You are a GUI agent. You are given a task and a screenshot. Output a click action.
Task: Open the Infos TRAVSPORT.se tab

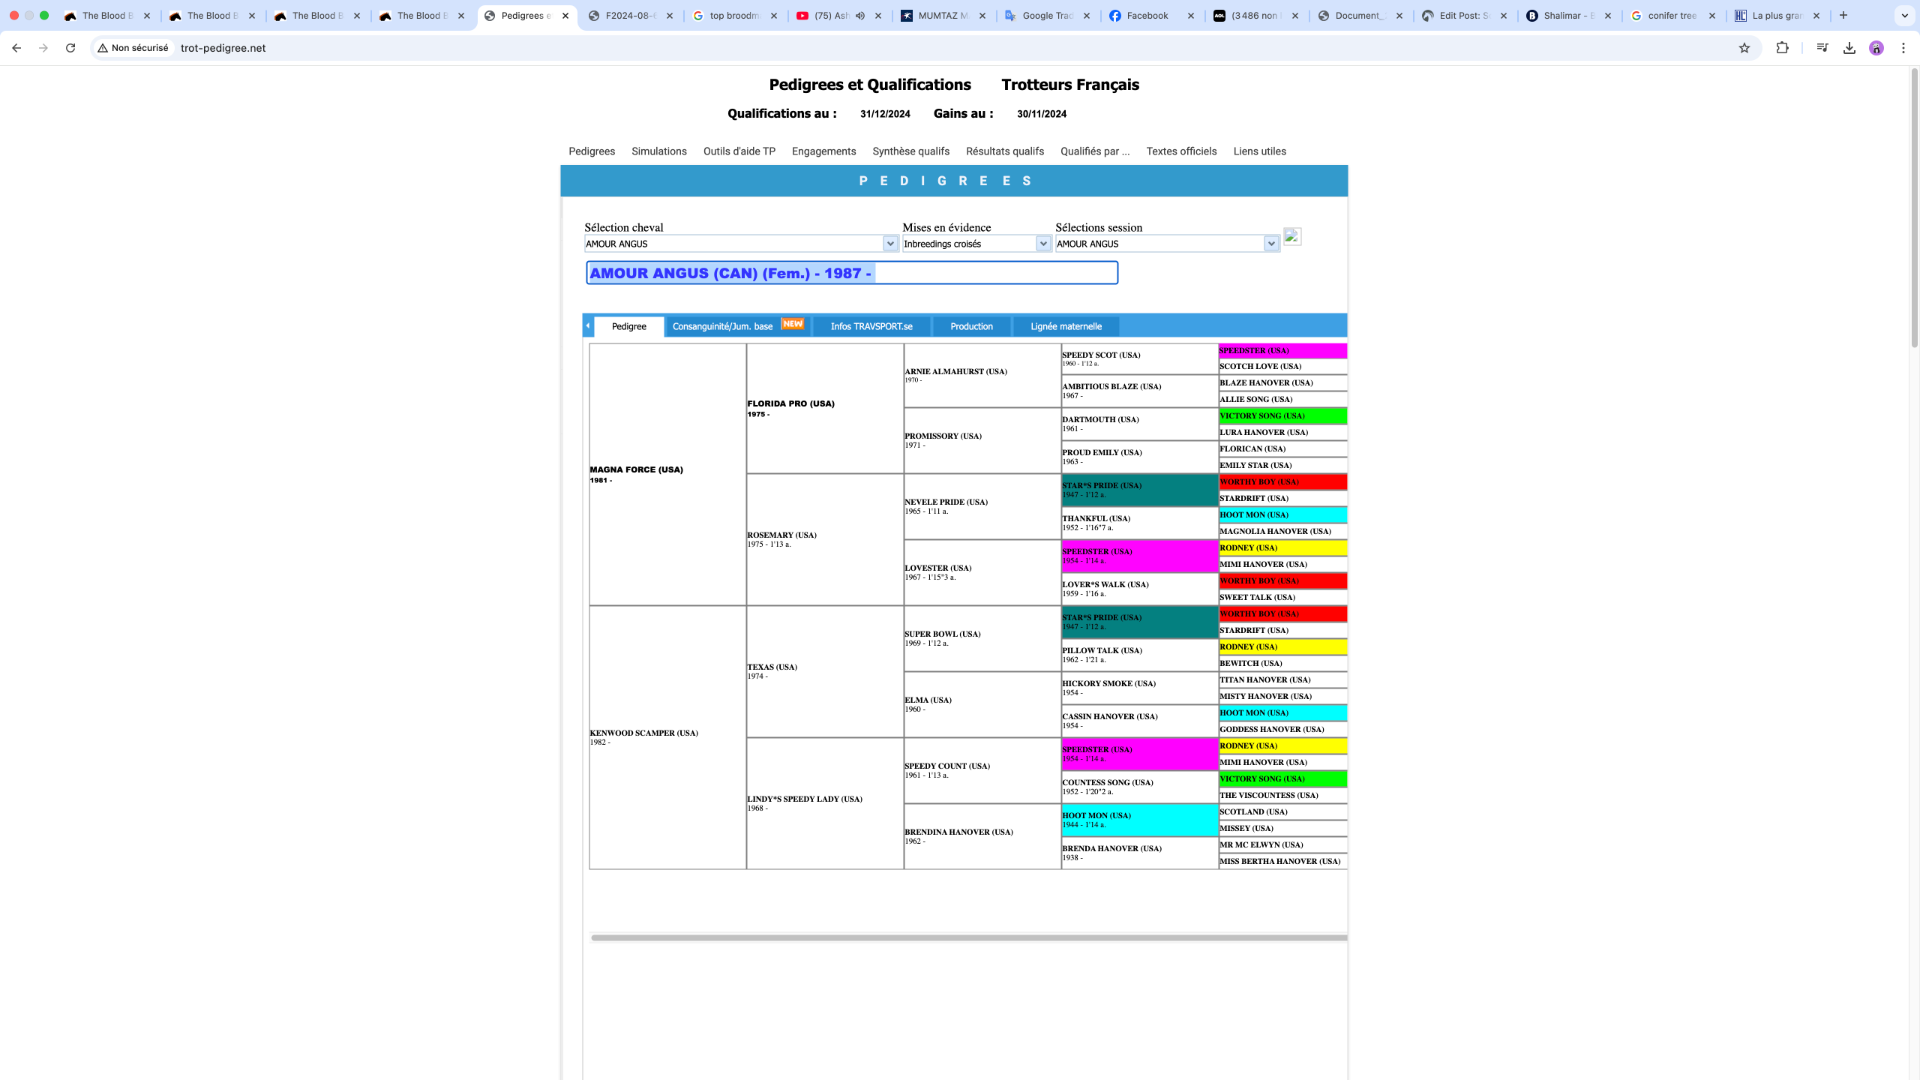tap(871, 327)
